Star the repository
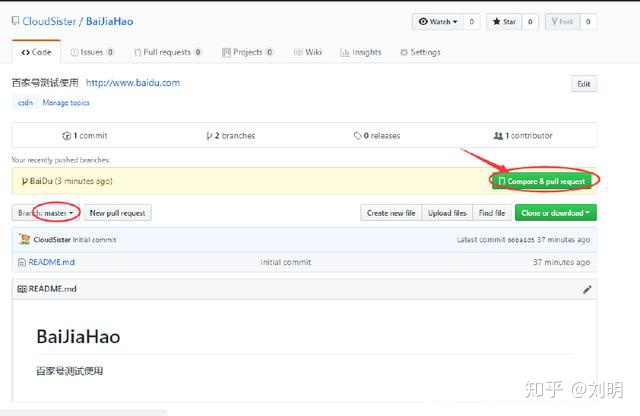 pos(504,22)
